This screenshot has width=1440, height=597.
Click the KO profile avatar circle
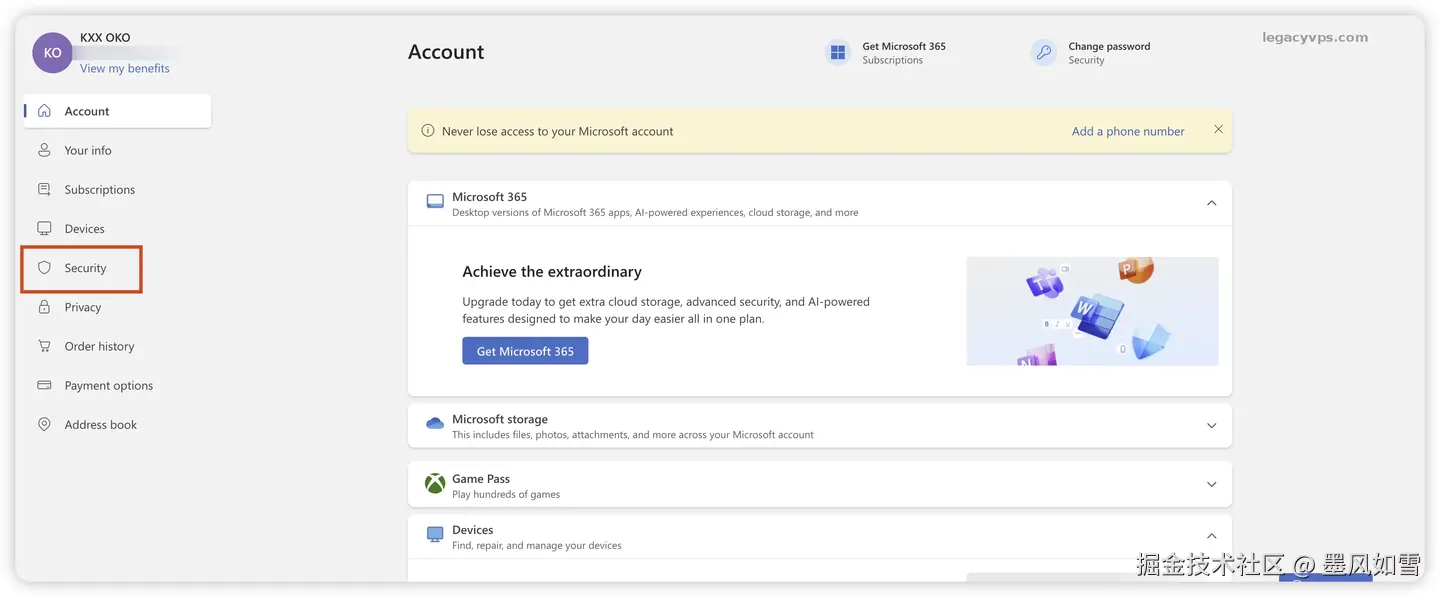click(x=52, y=53)
